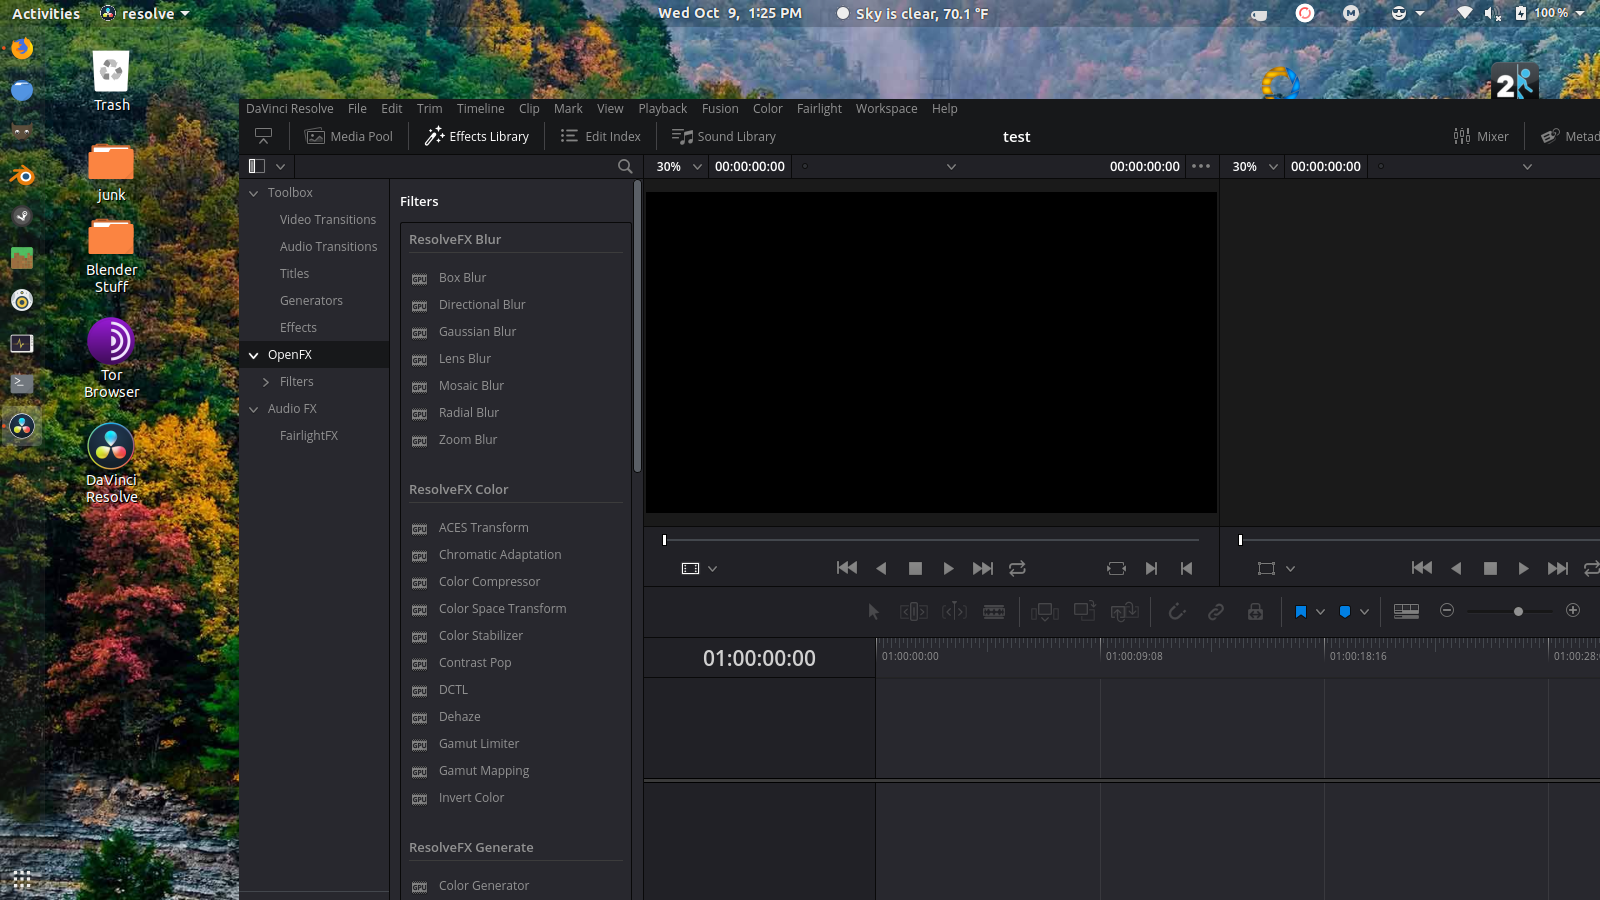The image size is (1600, 900).
Task: Toggle loop playback in source viewer
Action: (1017, 568)
